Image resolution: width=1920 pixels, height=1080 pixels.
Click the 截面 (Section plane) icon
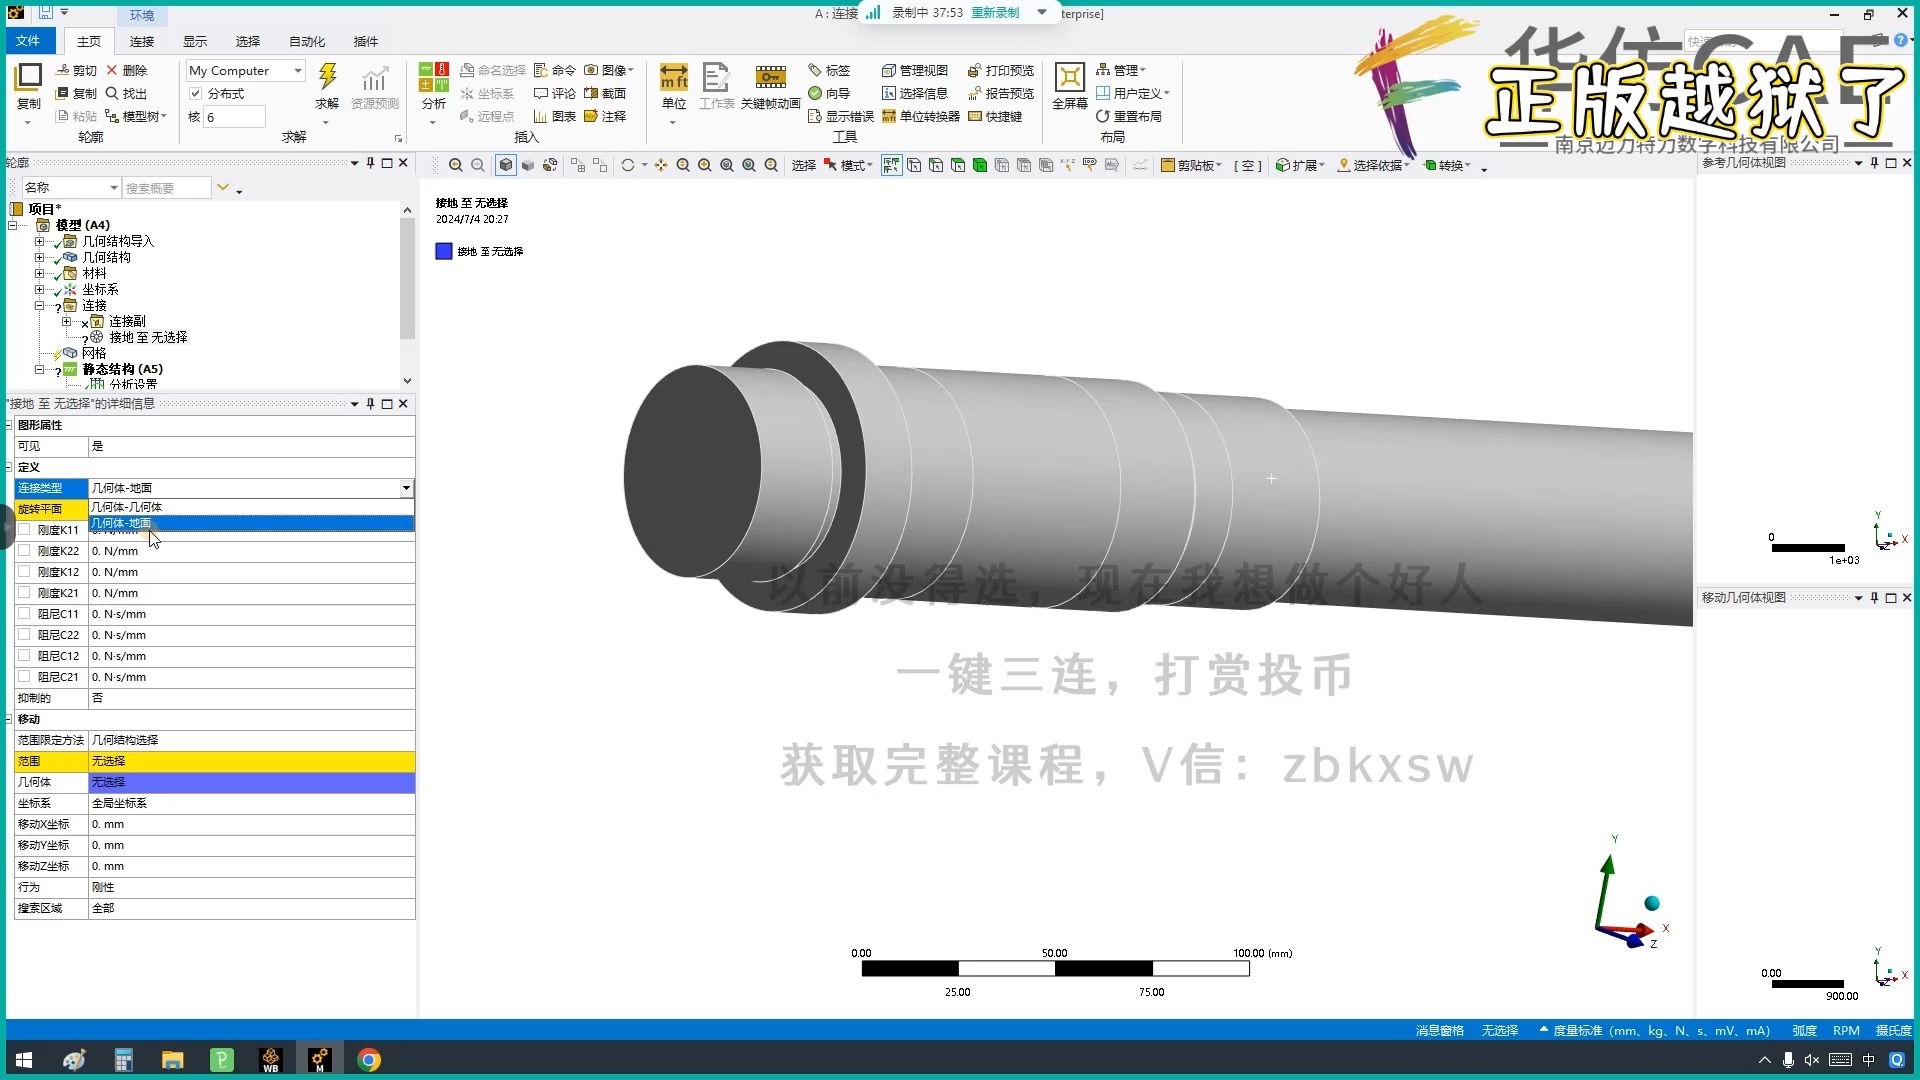pyautogui.click(x=591, y=94)
